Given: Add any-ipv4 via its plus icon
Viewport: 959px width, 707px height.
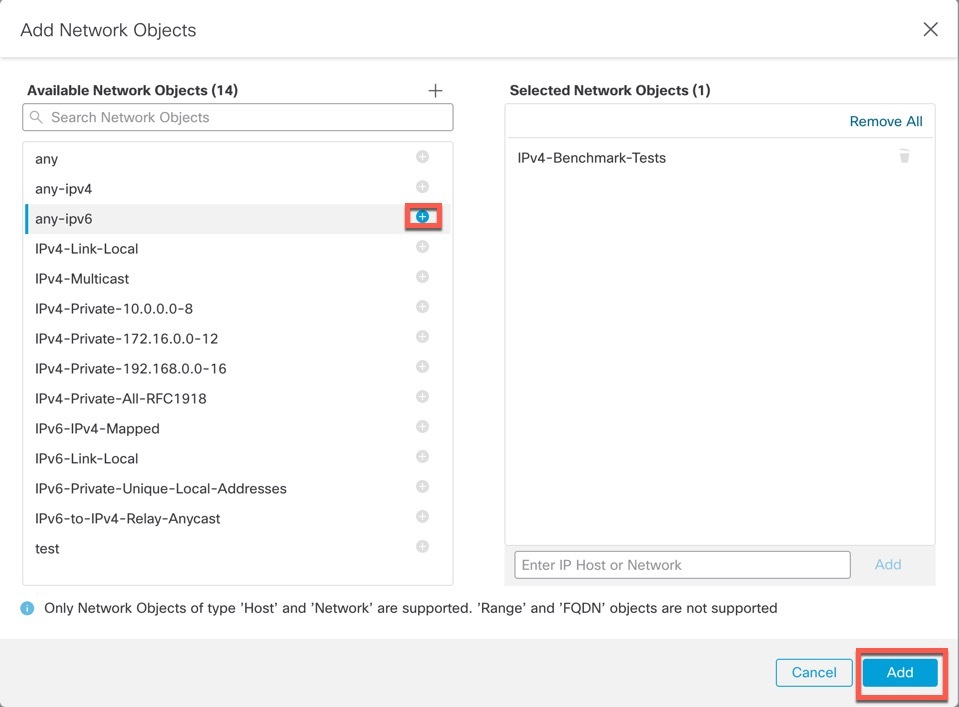Looking at the screenshot, I should tap(422, 187).
